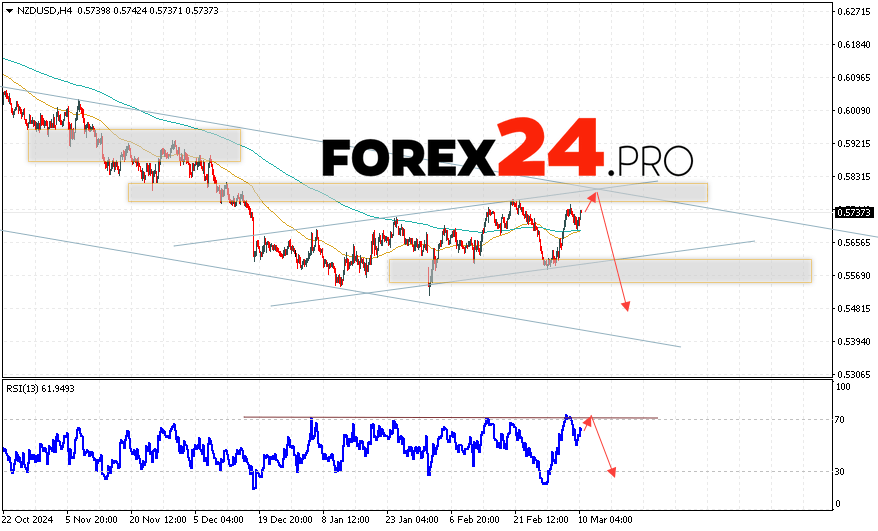Select the lower gray support zone near 0.557
Viewport: 878px width, 531px height.
(600, 271)
